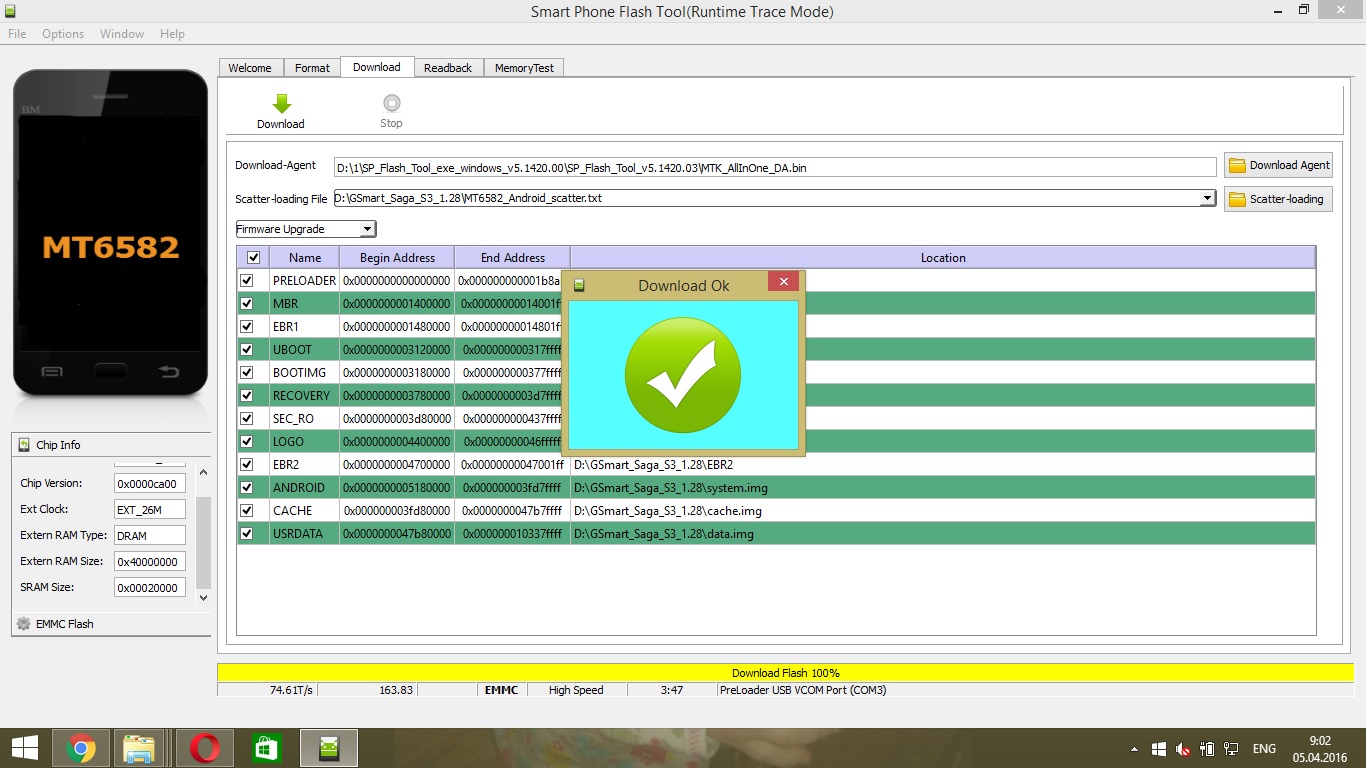Open the Options menu
The width and height of the screenshot is (1366, 768).
pyautogui.click(x=63, y=34)
